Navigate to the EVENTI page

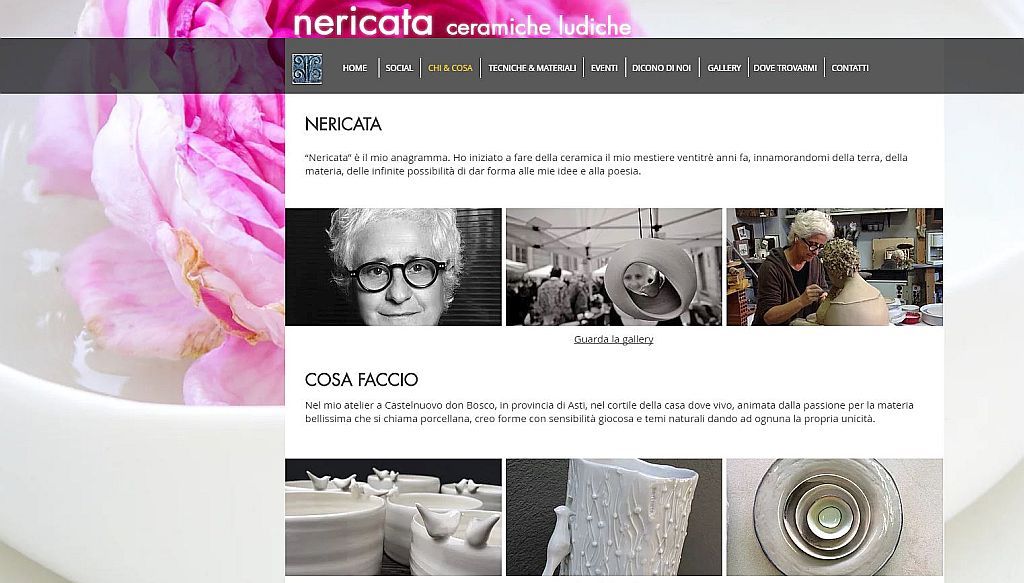[604, 68]
